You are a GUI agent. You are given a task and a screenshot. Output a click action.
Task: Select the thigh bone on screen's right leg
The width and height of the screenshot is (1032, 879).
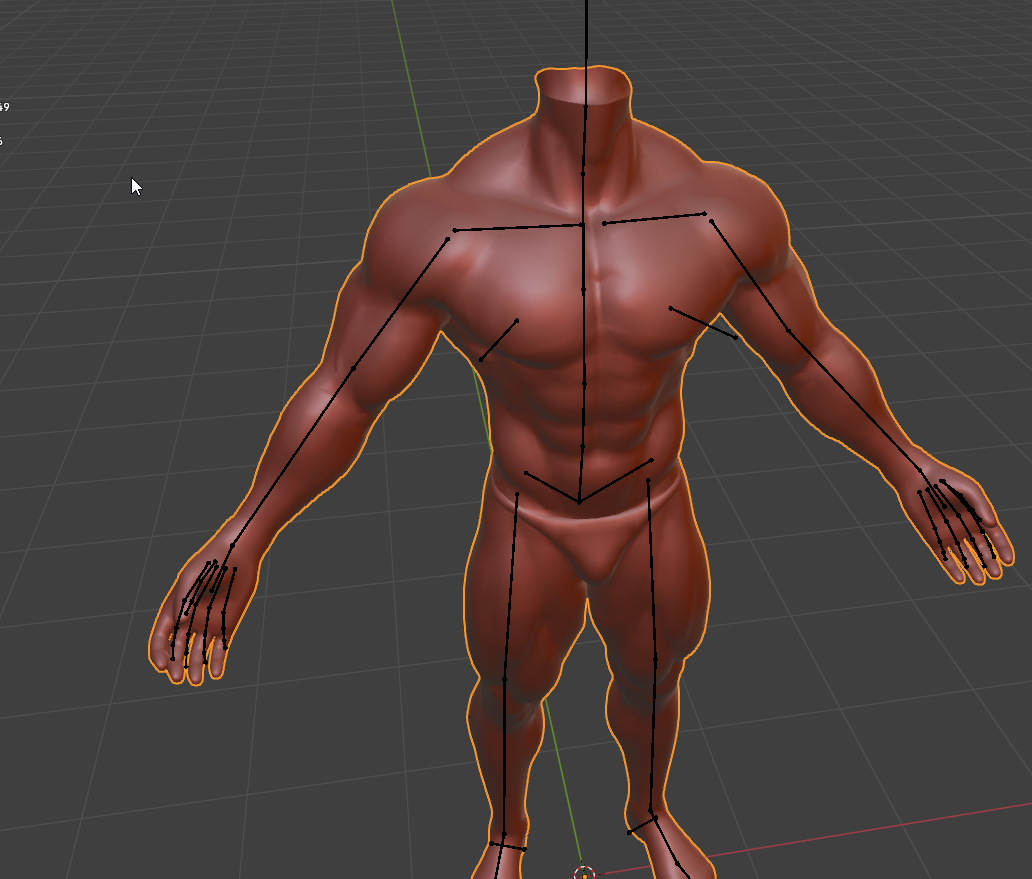[x=652, y=569]
